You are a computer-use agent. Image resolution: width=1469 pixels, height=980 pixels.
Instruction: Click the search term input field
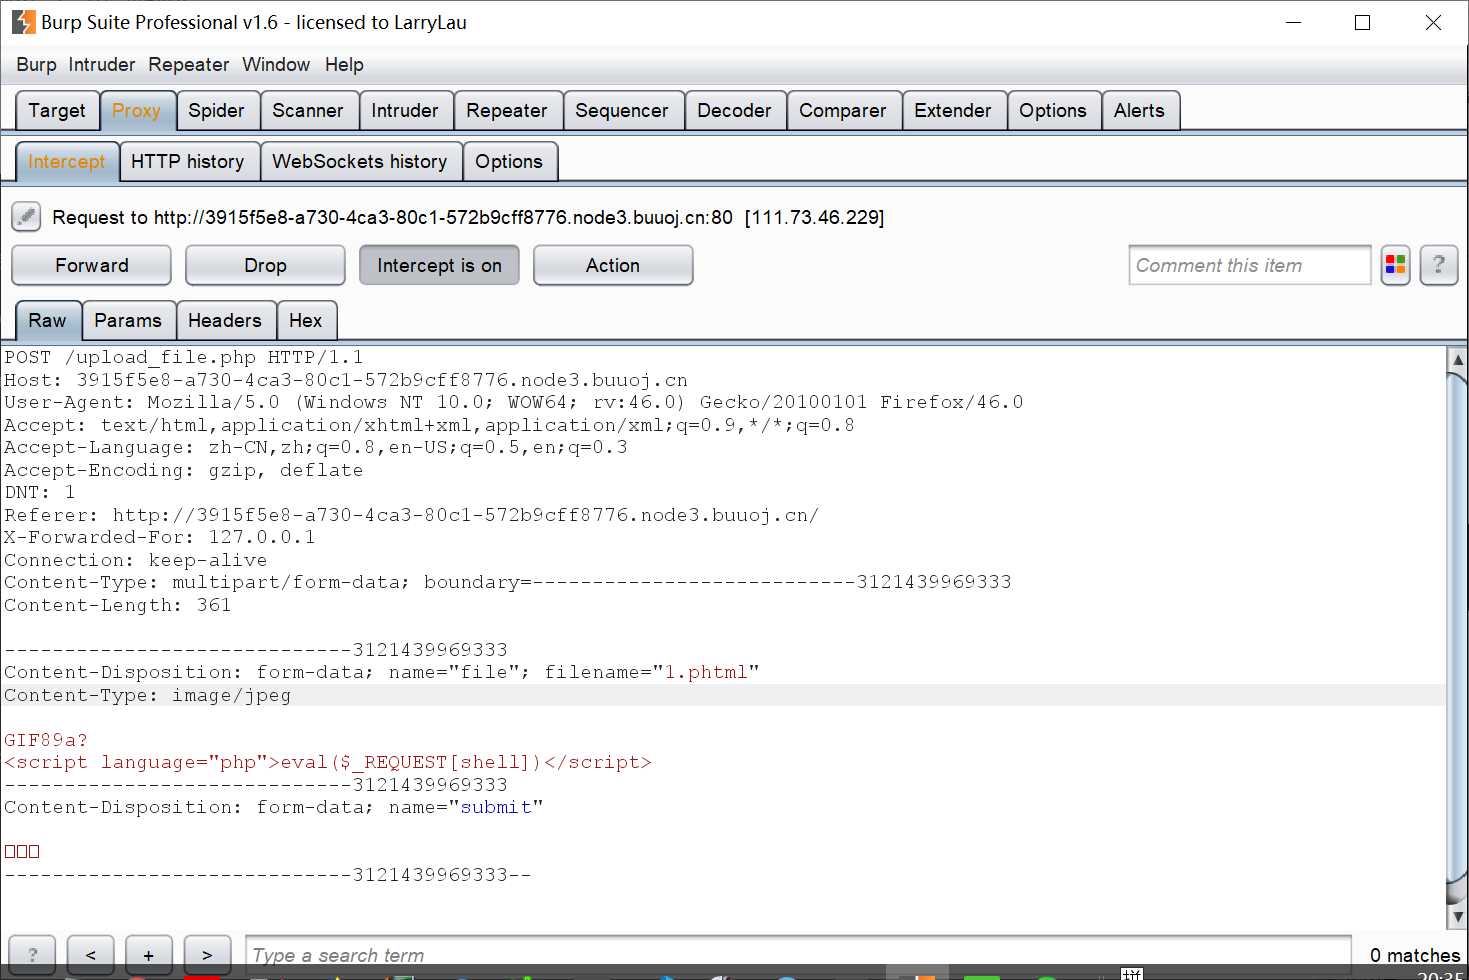(x=799, y=955)
